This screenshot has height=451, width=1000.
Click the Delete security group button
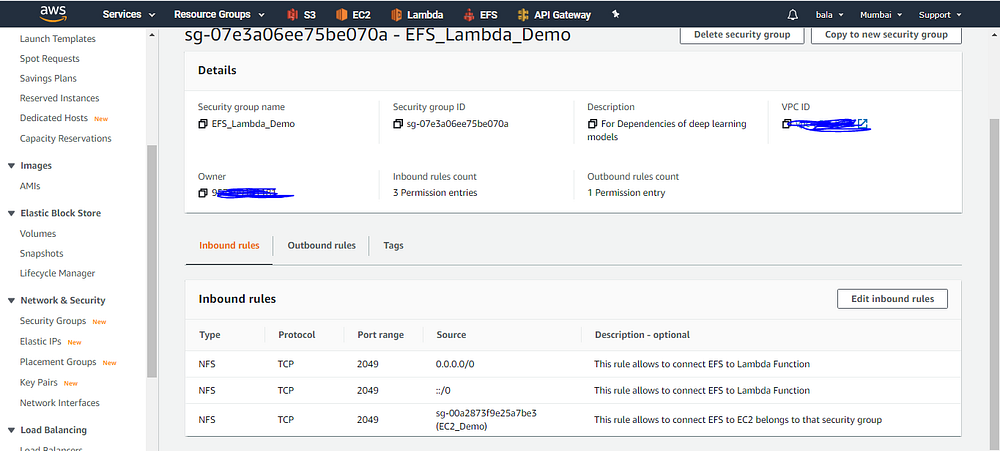click(742, 34)
